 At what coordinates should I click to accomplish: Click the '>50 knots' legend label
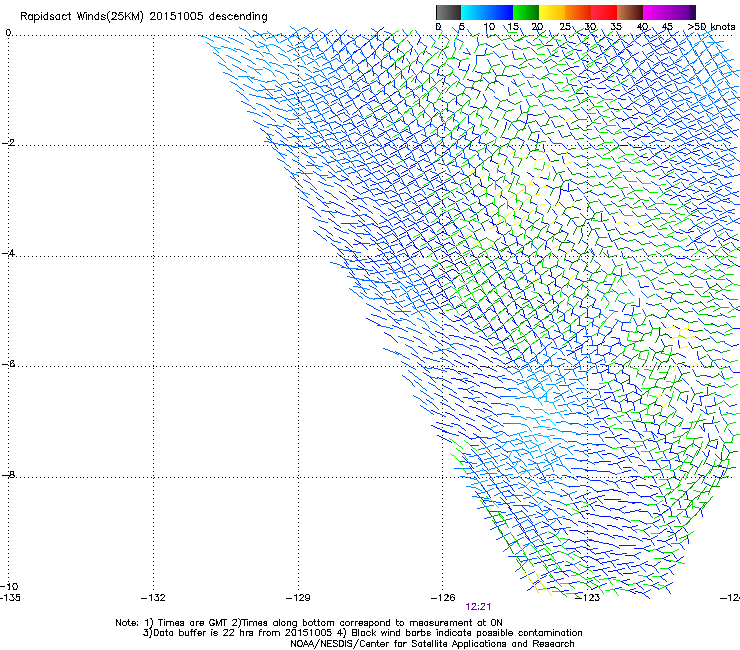pyautogui.click(x=711, y=27)
